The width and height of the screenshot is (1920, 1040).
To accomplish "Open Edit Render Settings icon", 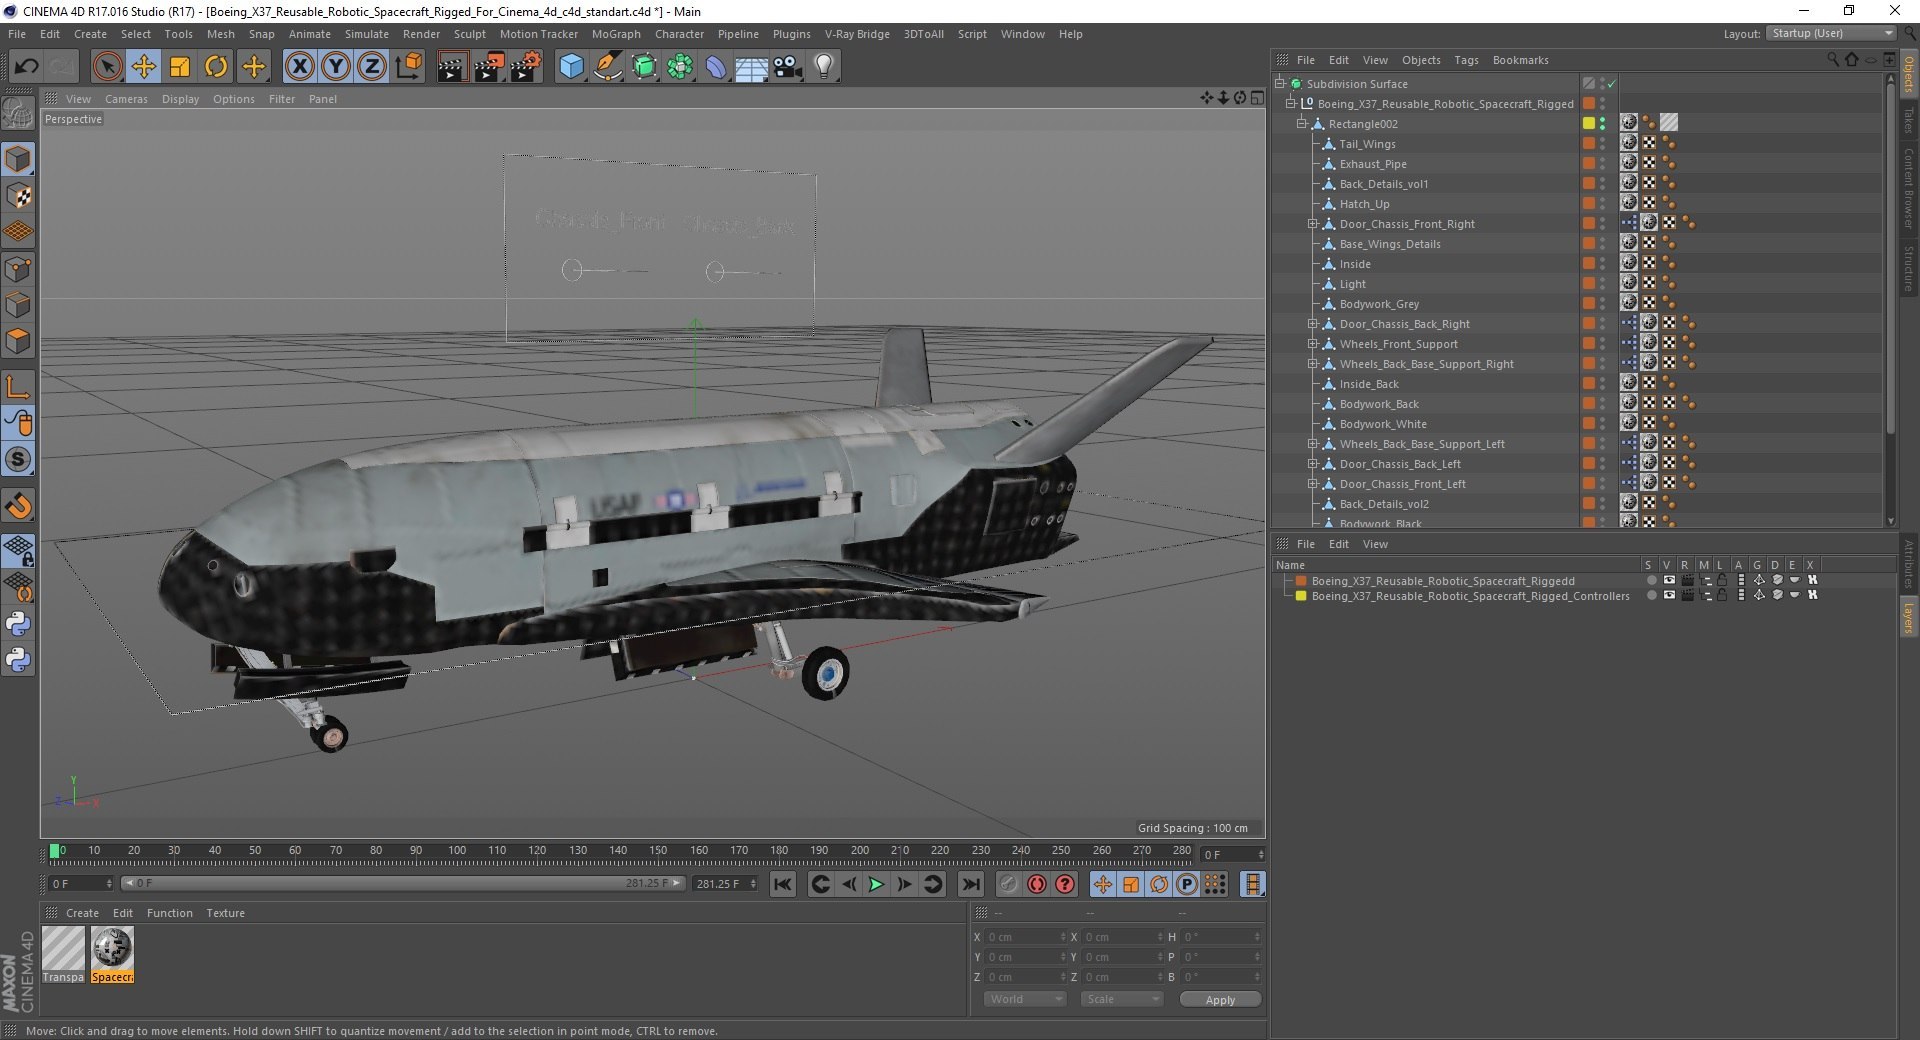I will click(526, 67).
